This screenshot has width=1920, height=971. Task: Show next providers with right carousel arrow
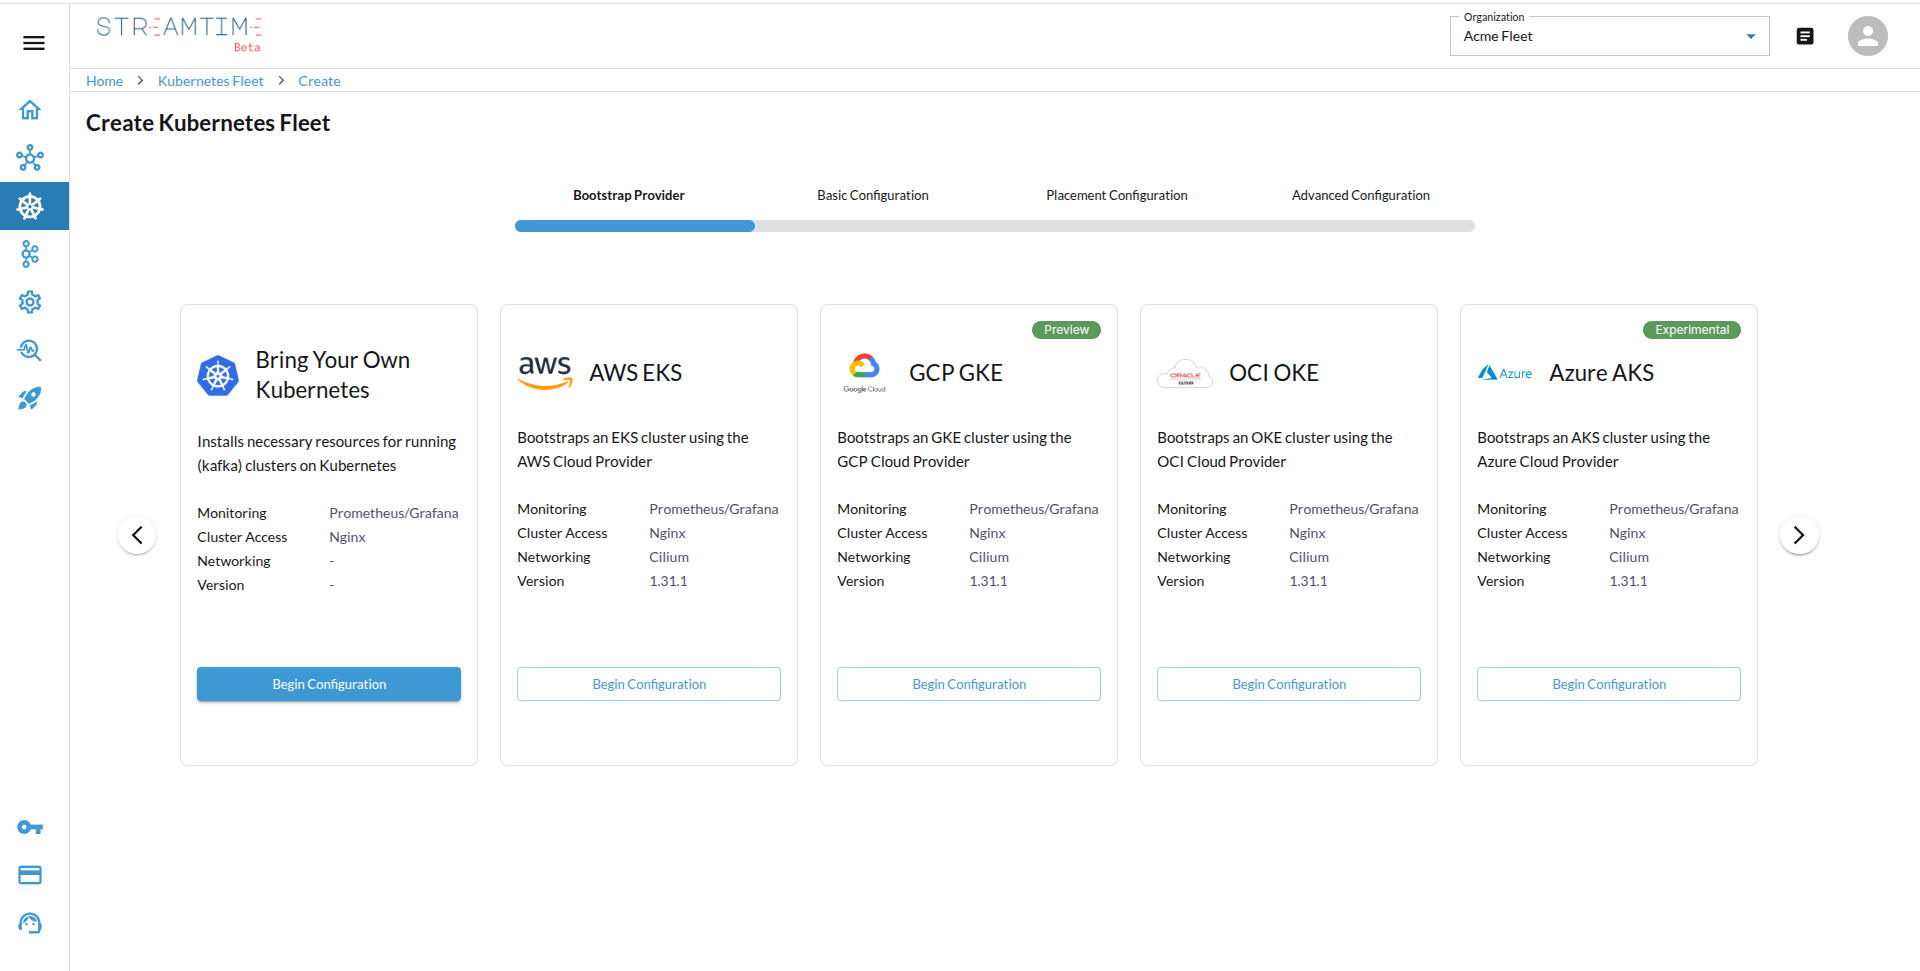click(x=1799, y=535)
